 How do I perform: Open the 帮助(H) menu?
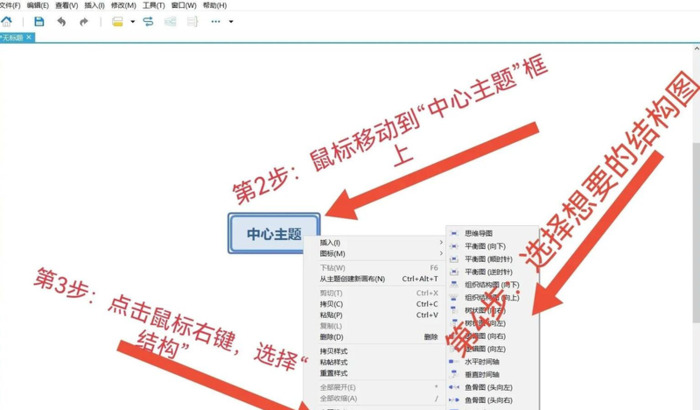(215, 5)
